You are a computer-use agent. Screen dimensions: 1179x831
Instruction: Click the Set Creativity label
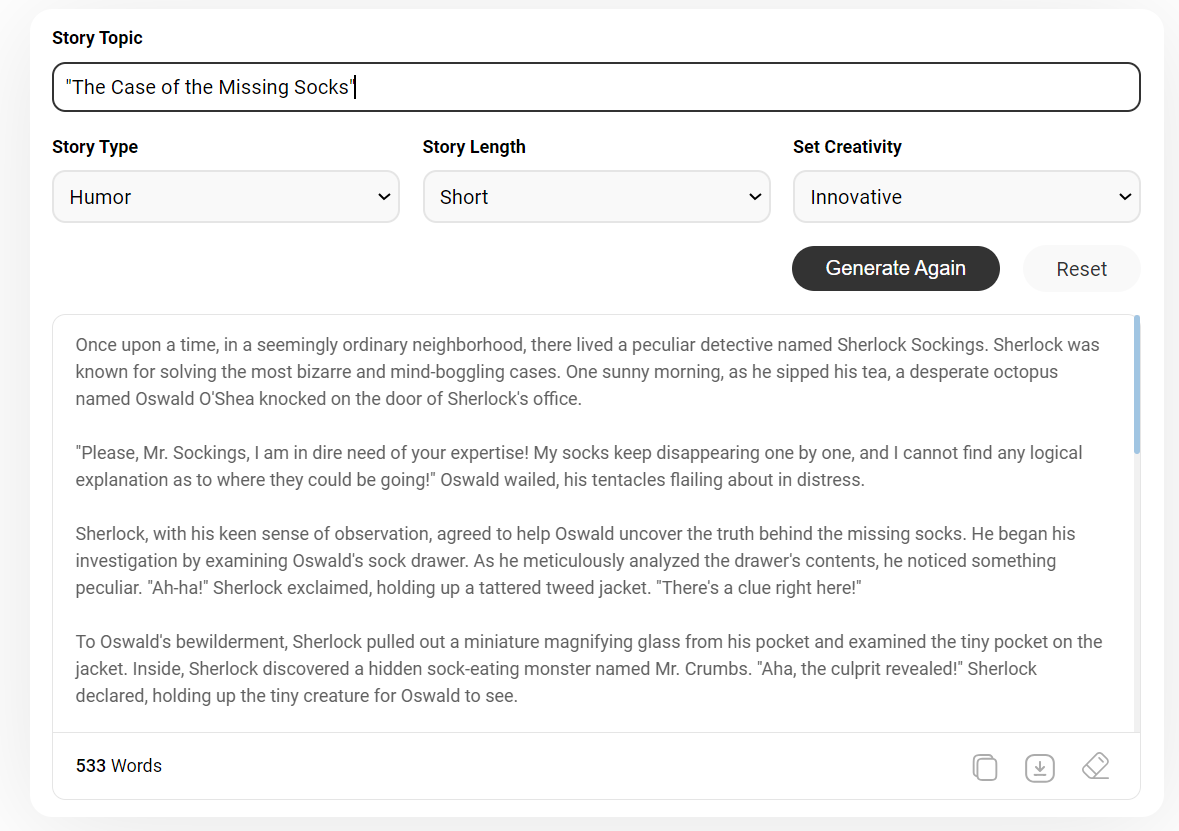[x=847, y=147]
